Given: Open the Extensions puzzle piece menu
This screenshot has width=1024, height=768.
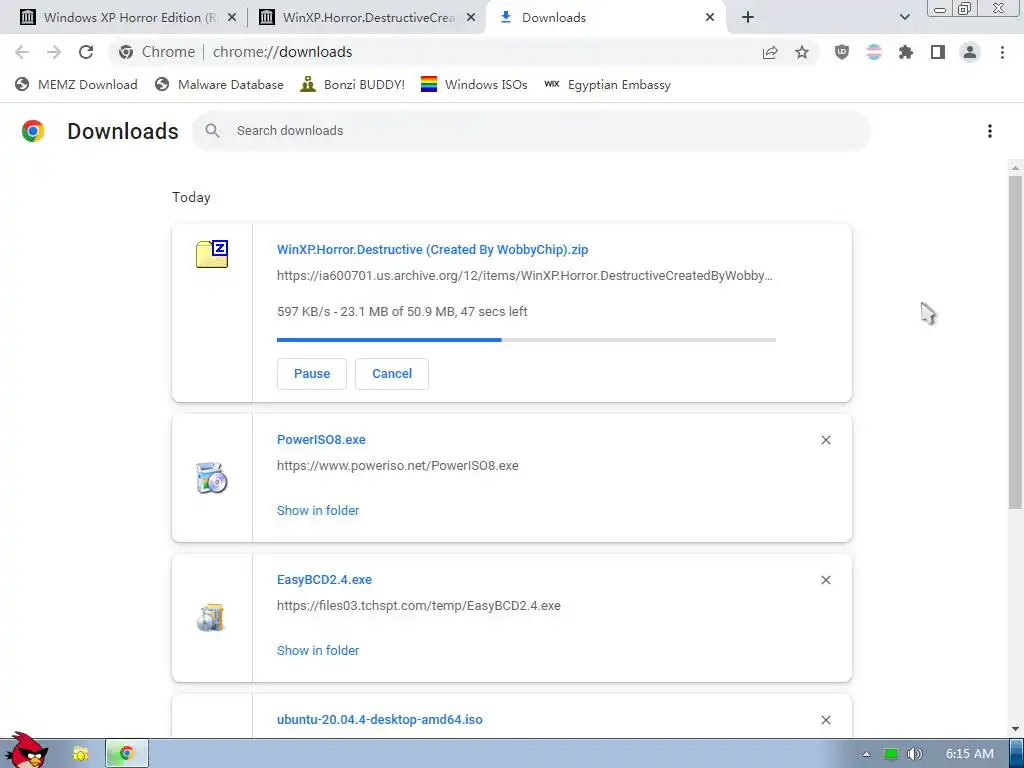Looking at the screenshot, I should [x=906, y=52].
